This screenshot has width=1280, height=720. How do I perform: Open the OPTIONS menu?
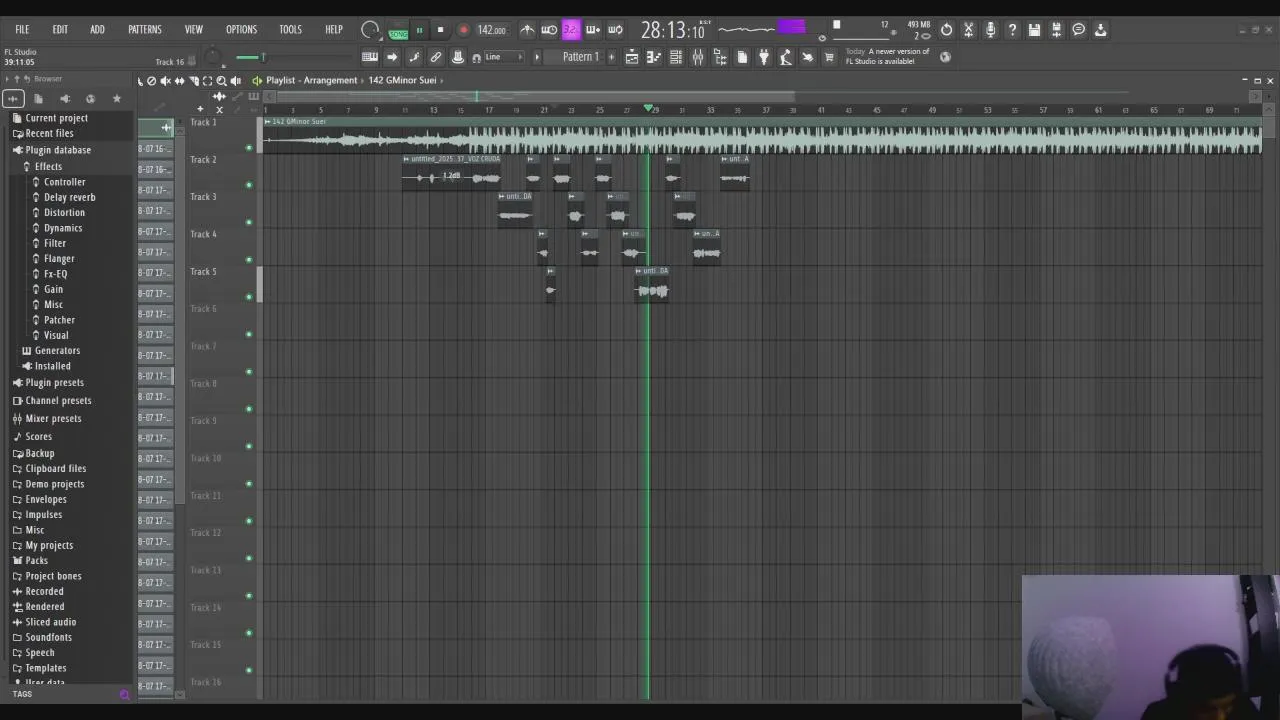[241, 30]
